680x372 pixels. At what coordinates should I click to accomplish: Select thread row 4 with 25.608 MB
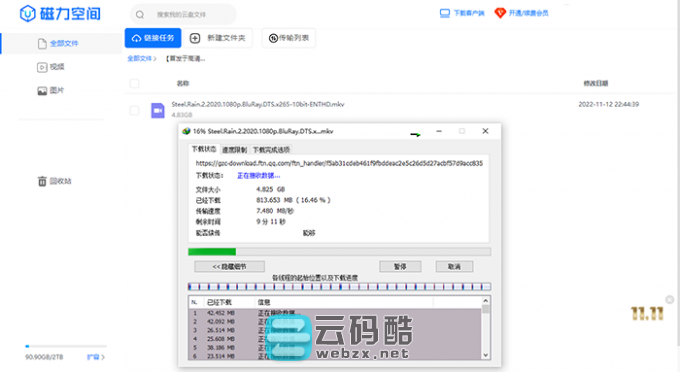pyautogui.click(x=335, y=339)
